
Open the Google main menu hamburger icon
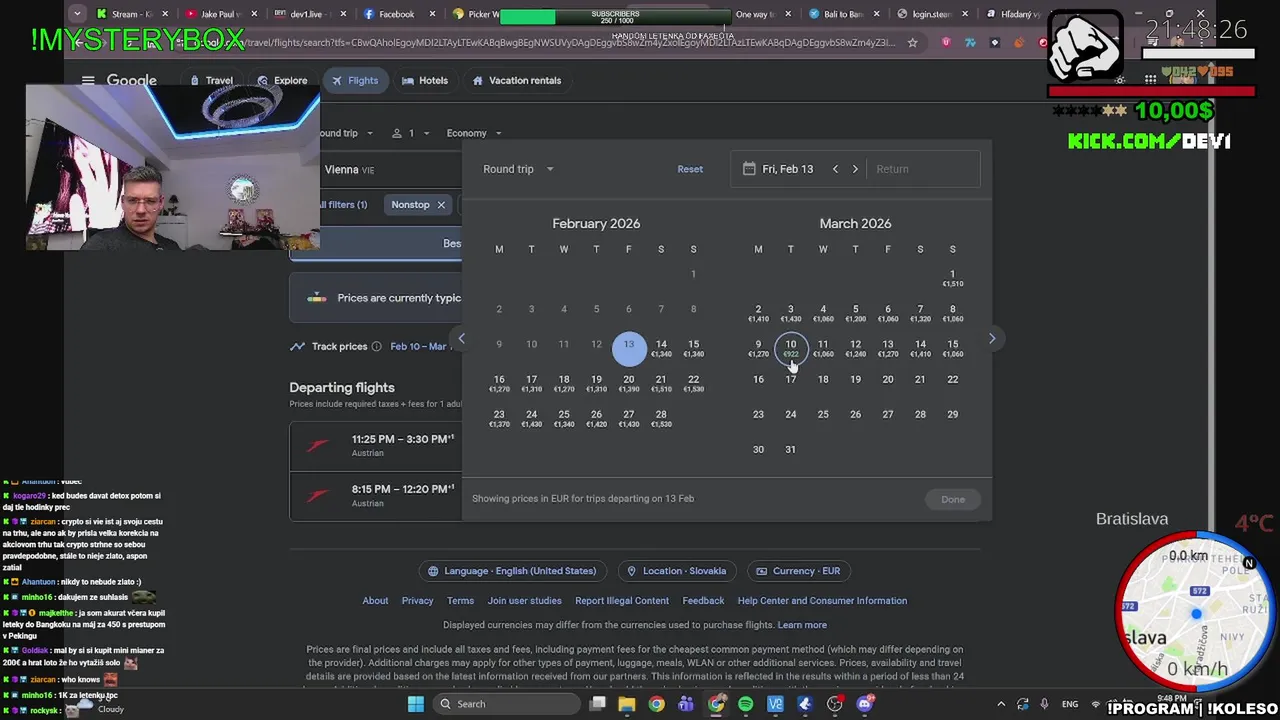tap(88, 81)
